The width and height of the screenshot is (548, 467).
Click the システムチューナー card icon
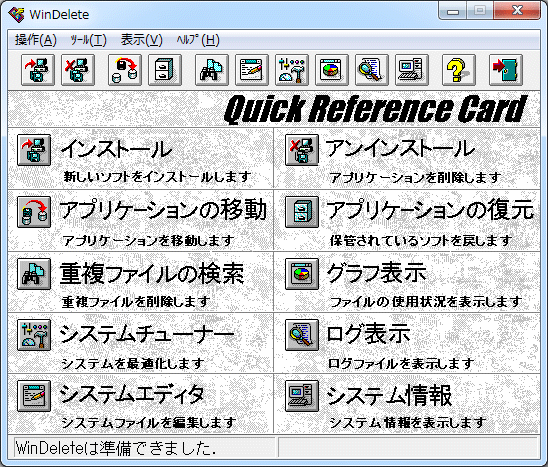[34, 335]
